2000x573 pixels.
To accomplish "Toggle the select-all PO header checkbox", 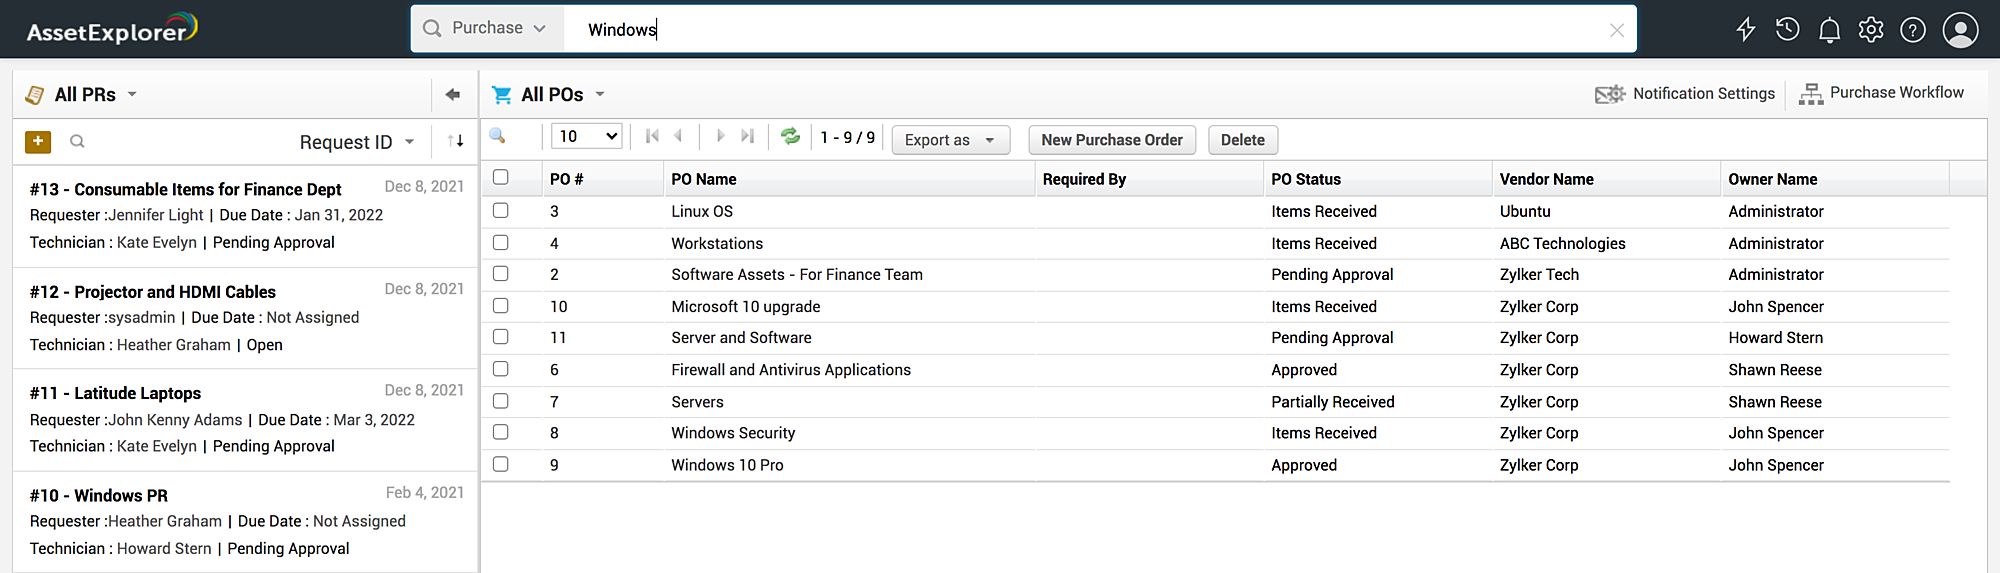I will pyautogui.click(x=501, y=178).
